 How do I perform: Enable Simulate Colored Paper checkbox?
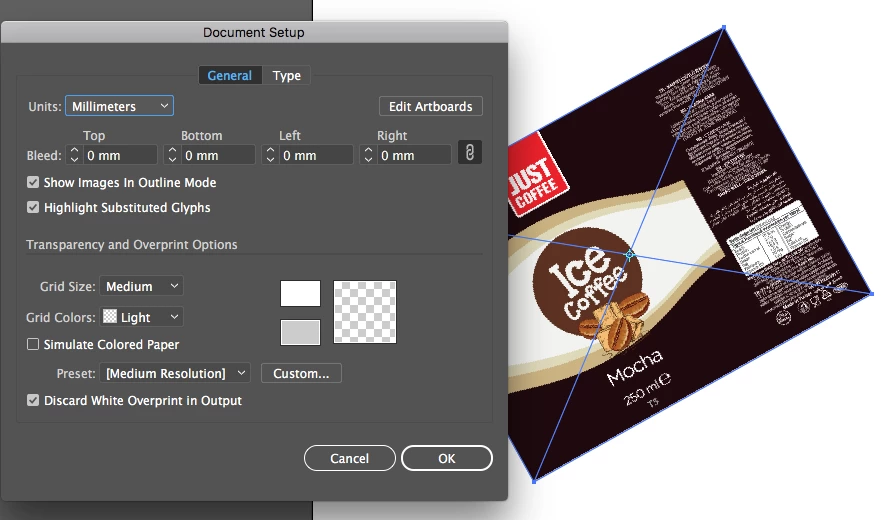tap(33, 344)
